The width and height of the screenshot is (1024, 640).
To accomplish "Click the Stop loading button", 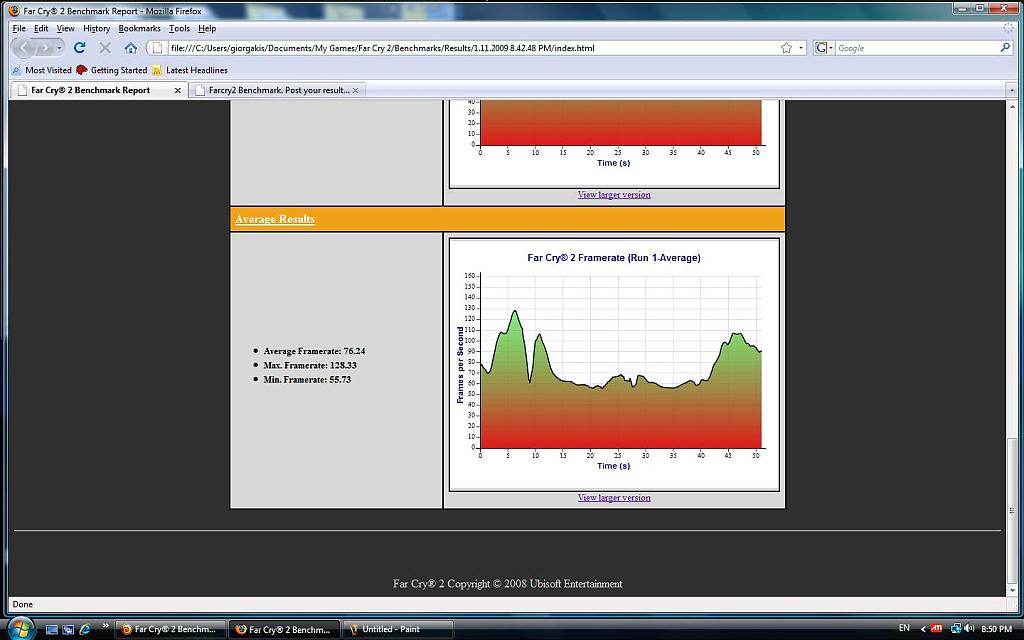I will 105,48.
